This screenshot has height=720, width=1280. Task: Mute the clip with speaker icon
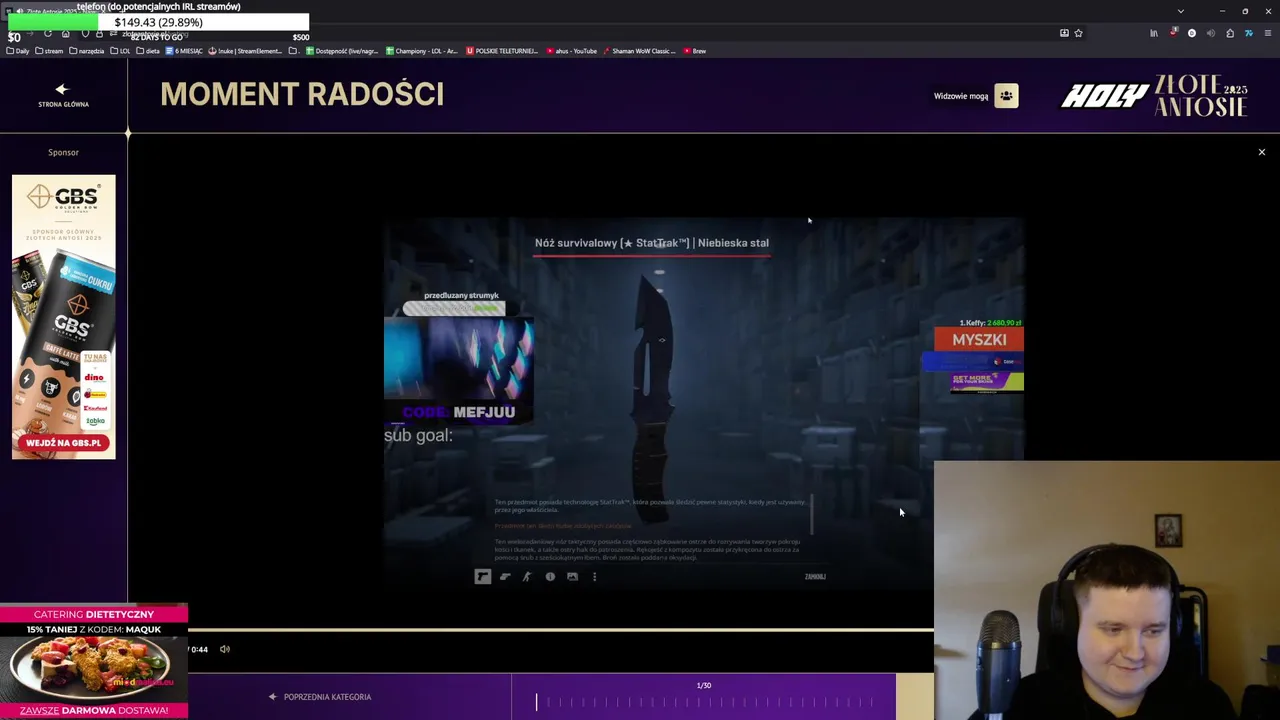point(225,649)
